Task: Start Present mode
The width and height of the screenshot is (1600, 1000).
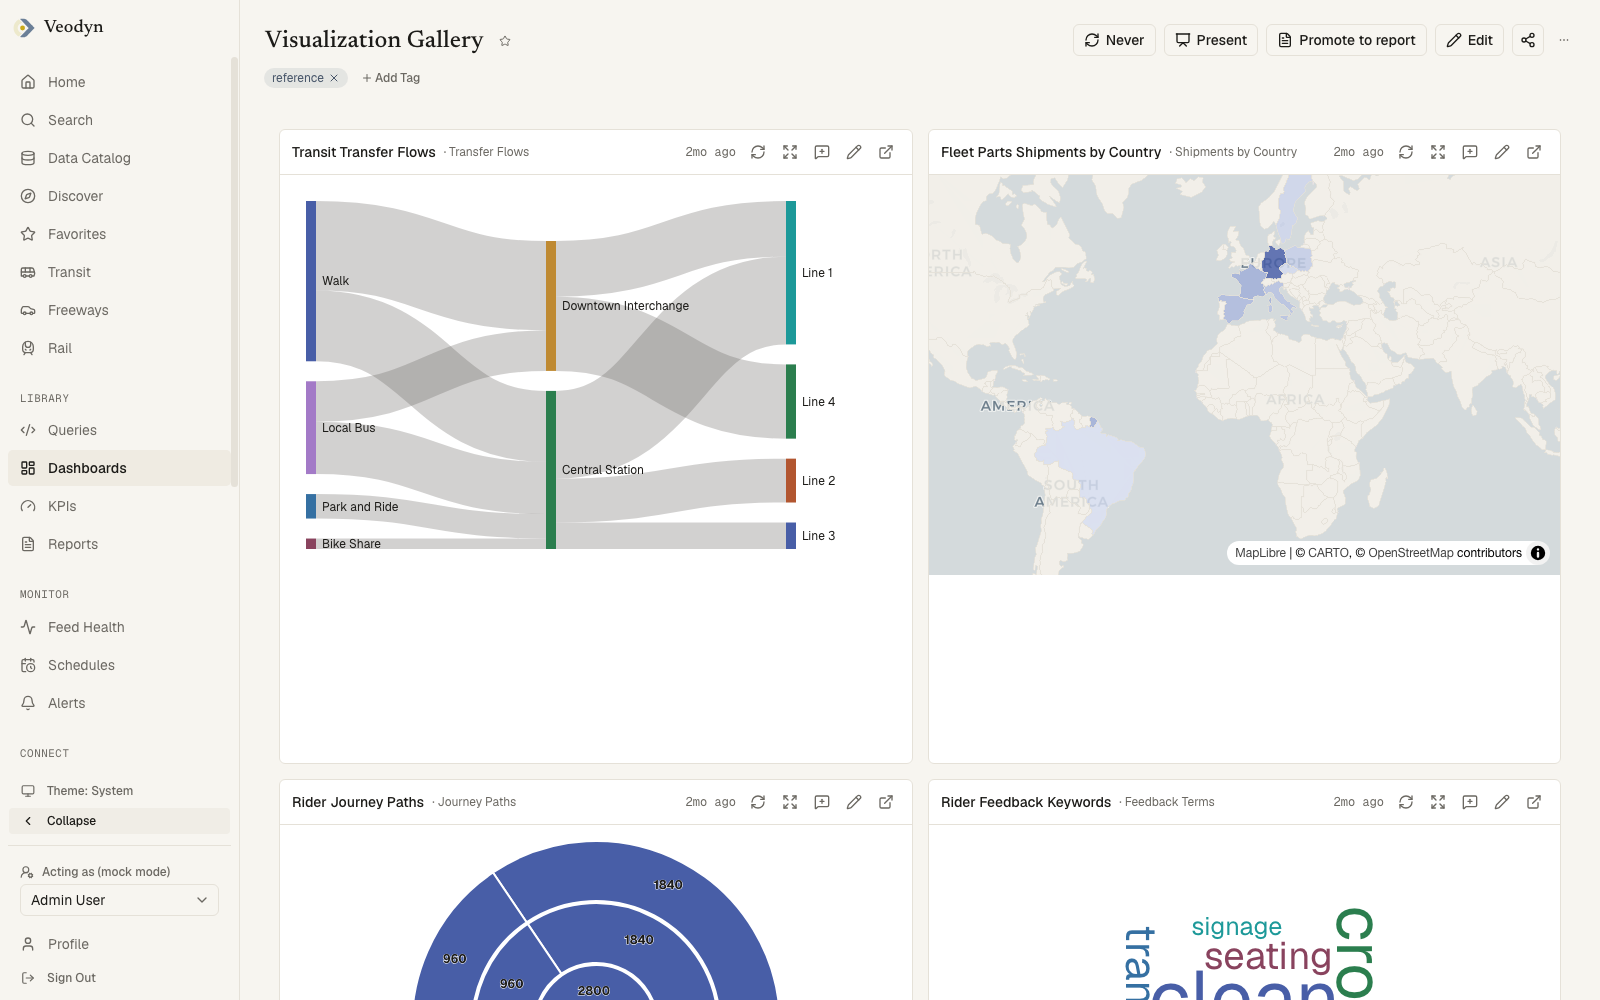Action: click(1211, 40)
